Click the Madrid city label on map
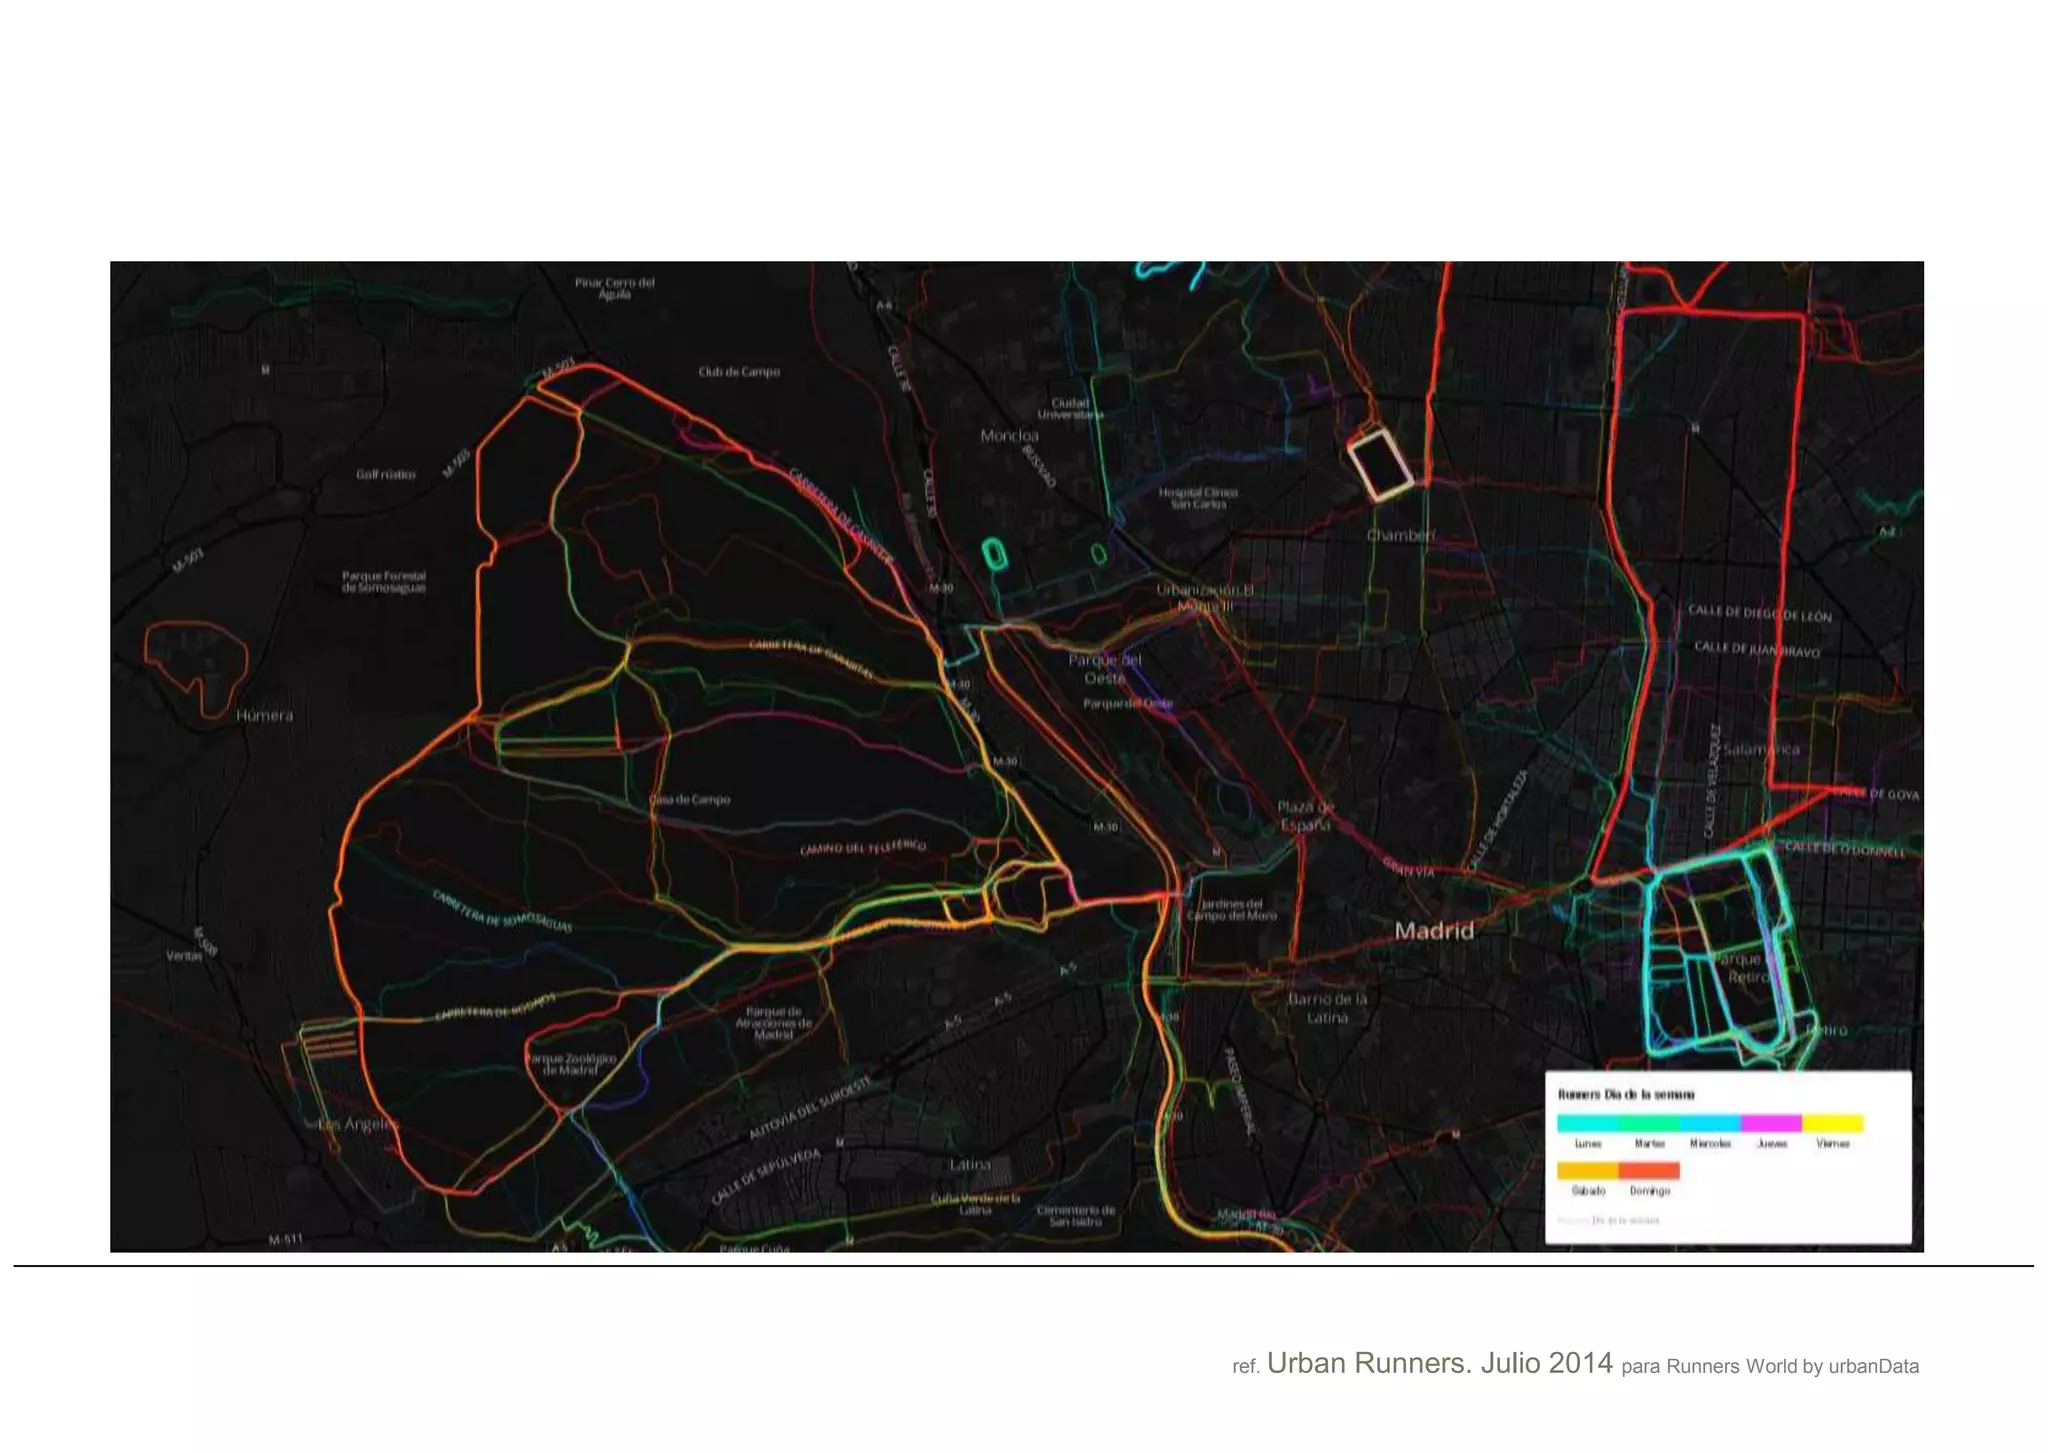This screenshot has width=2048, height=1453. (x=1434, y=931)
